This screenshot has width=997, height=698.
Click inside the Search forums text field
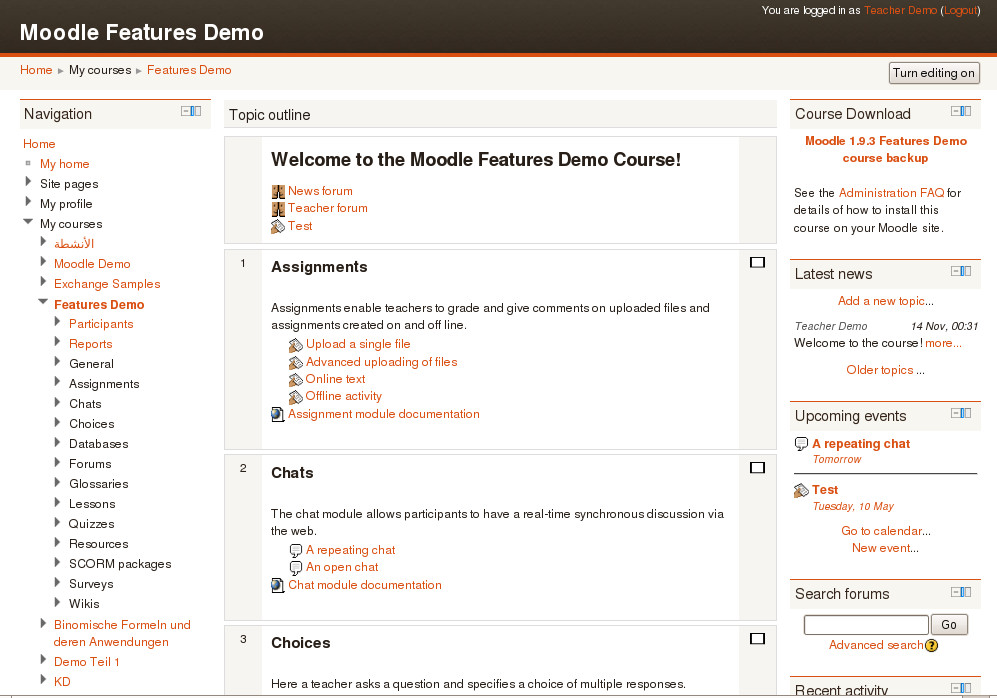coord(866,625)
